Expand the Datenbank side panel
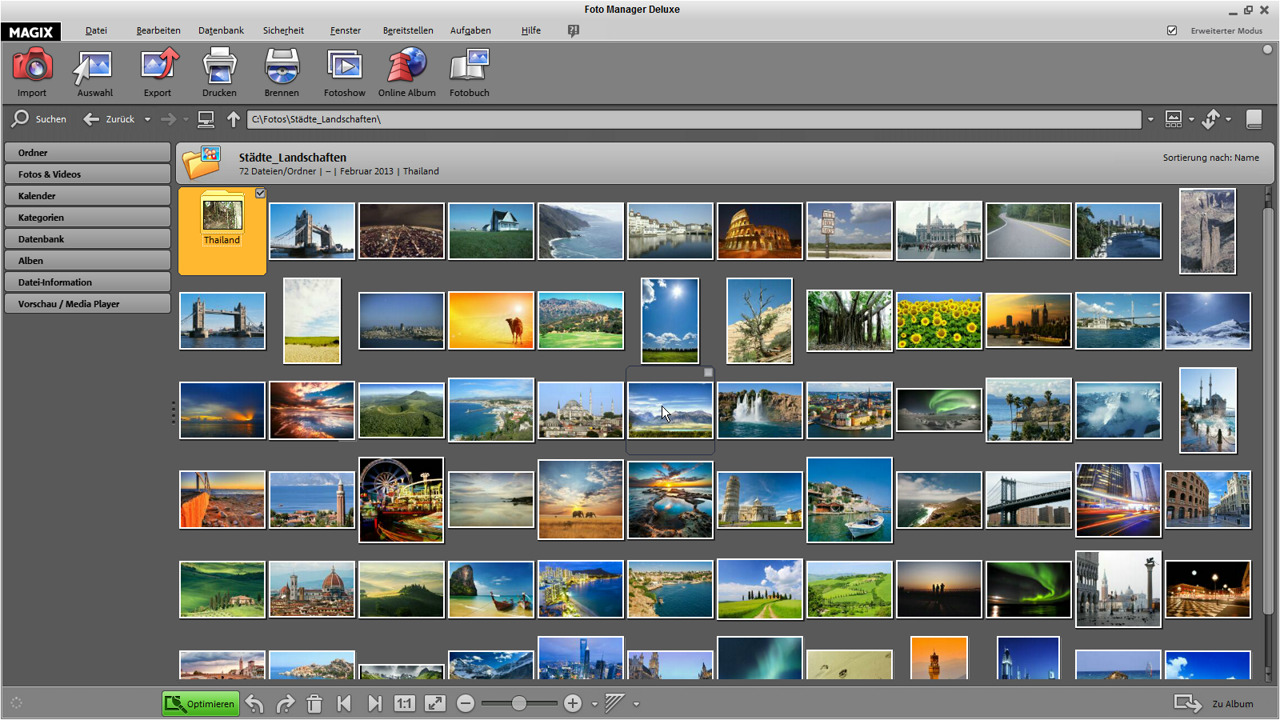1280x720 pixels. click(x=87, y=239)
